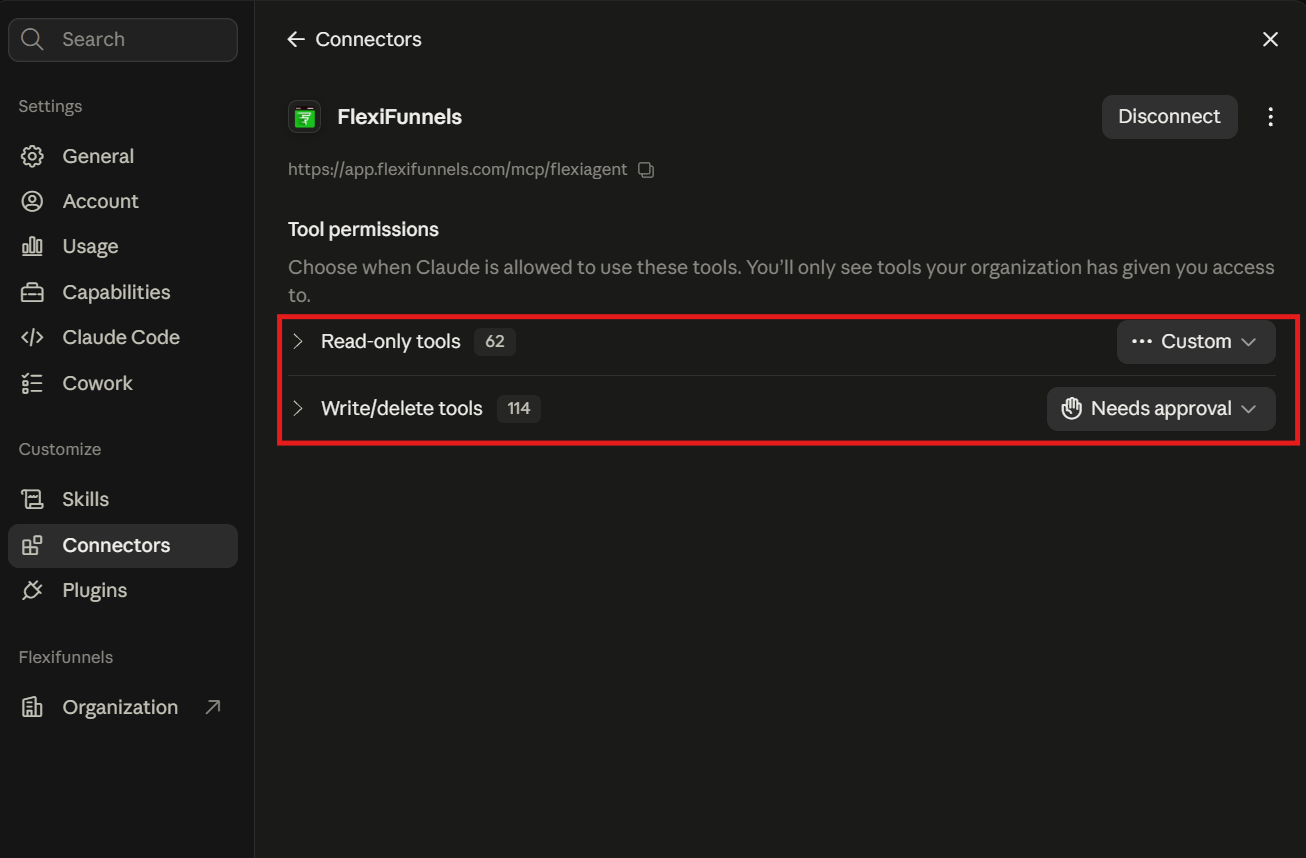1306x858 pixels.
Task: Close the Connectors settings dialog
Action: pos(1270,39)
